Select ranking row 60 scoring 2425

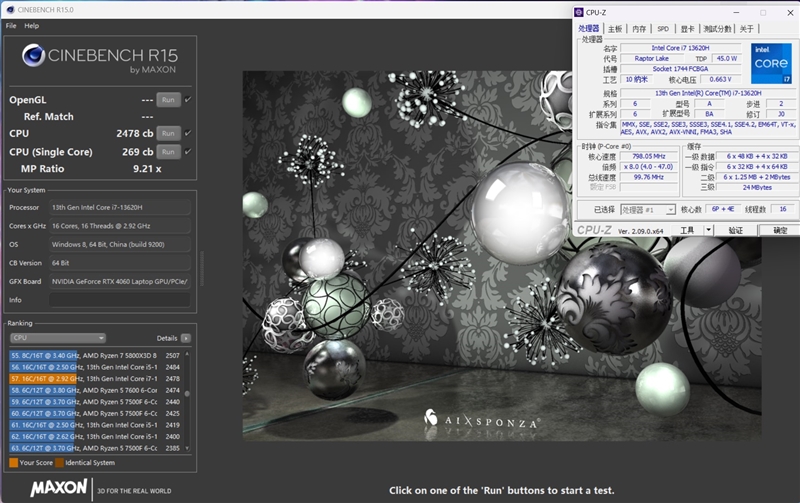point(95,413)
